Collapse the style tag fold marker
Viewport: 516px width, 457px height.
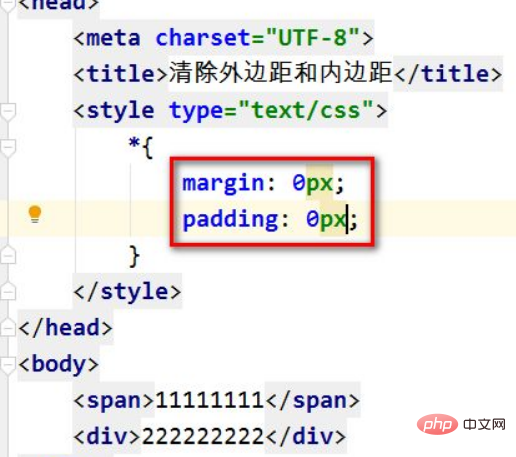pyautogui.click(x=8, y=112)
